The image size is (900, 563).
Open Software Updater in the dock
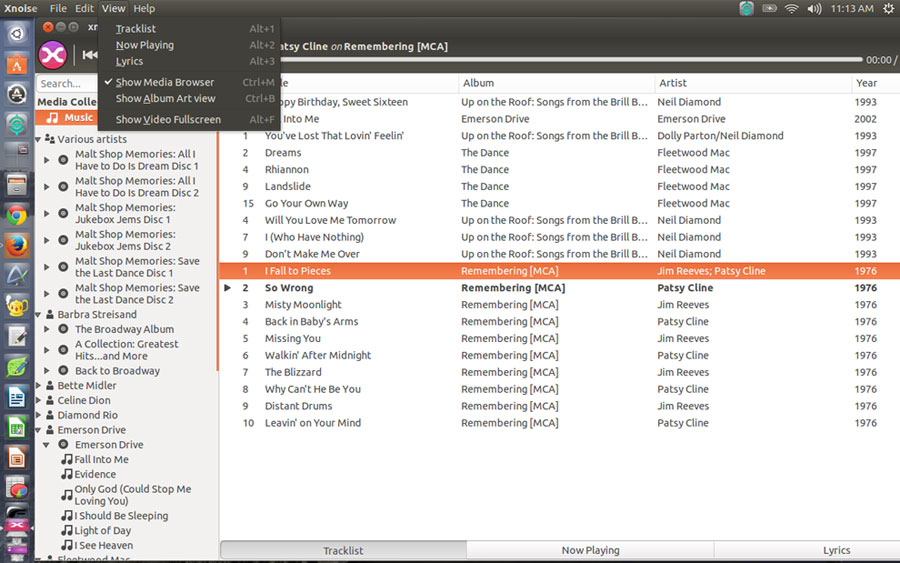pos(17,94)
